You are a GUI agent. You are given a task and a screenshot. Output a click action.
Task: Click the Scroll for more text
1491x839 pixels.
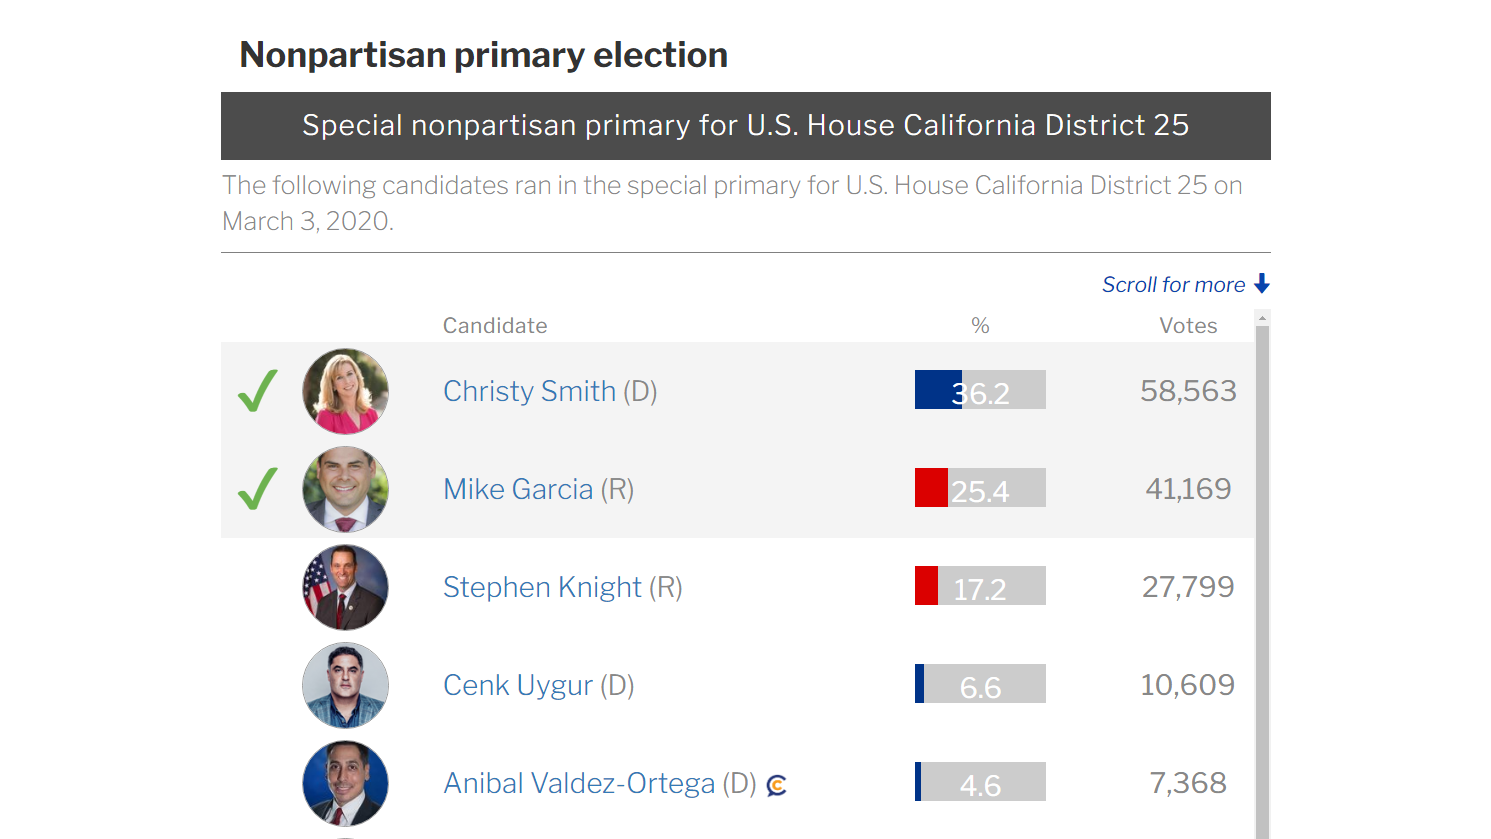tap(1173, 285)
